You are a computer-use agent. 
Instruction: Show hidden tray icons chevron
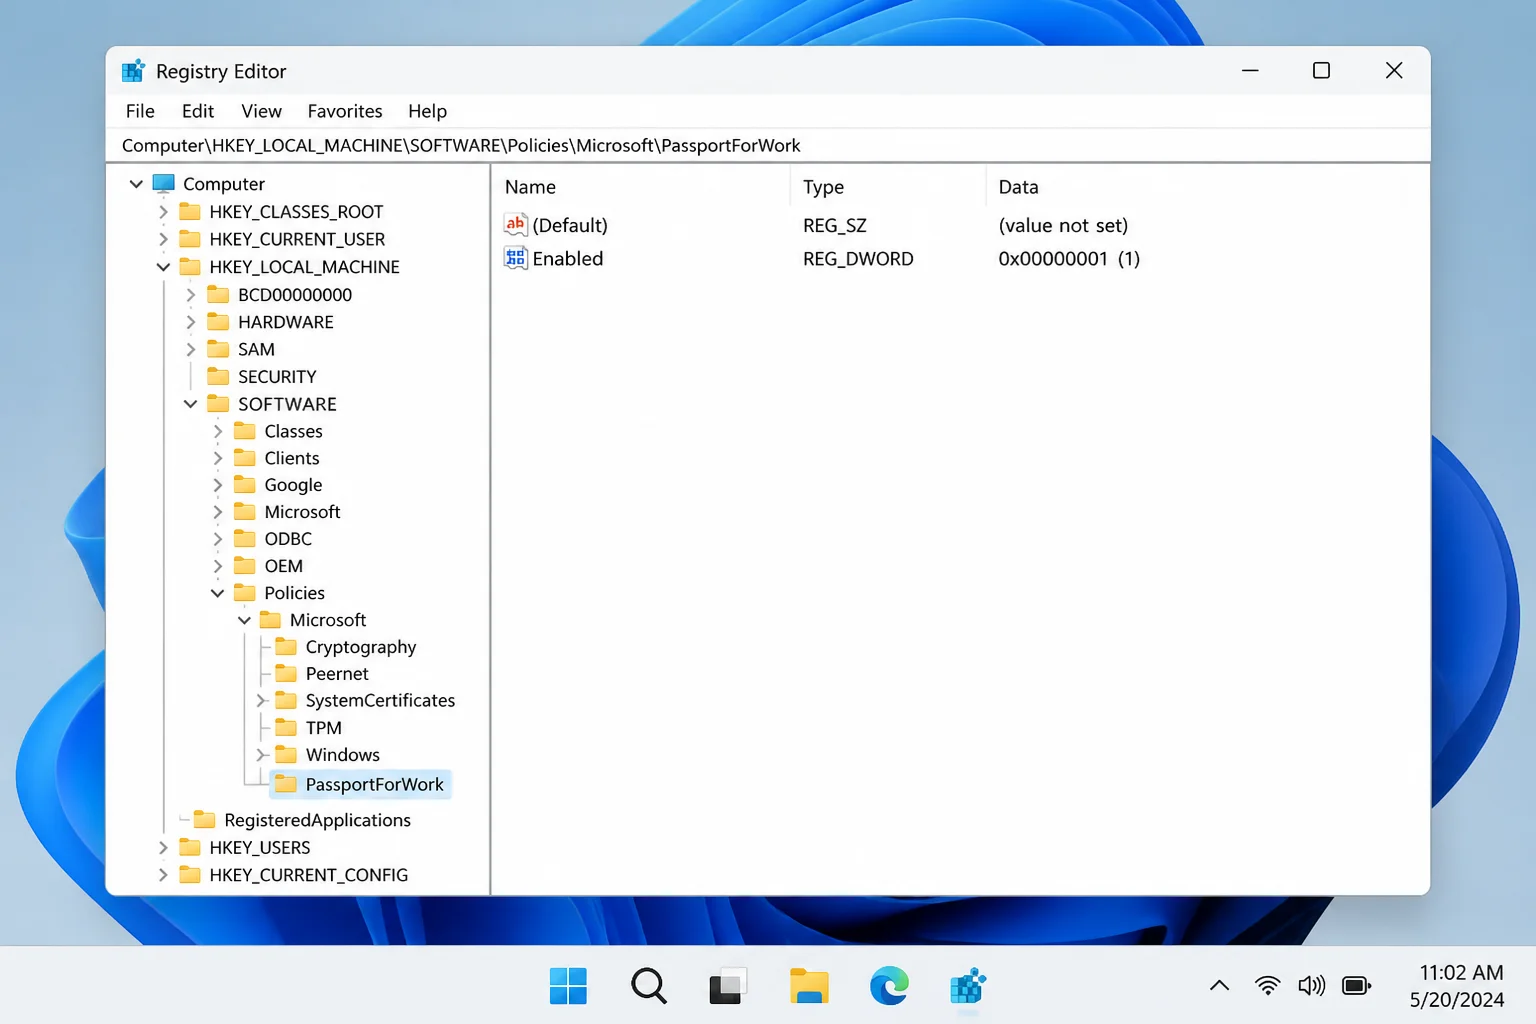[1219, 986]
